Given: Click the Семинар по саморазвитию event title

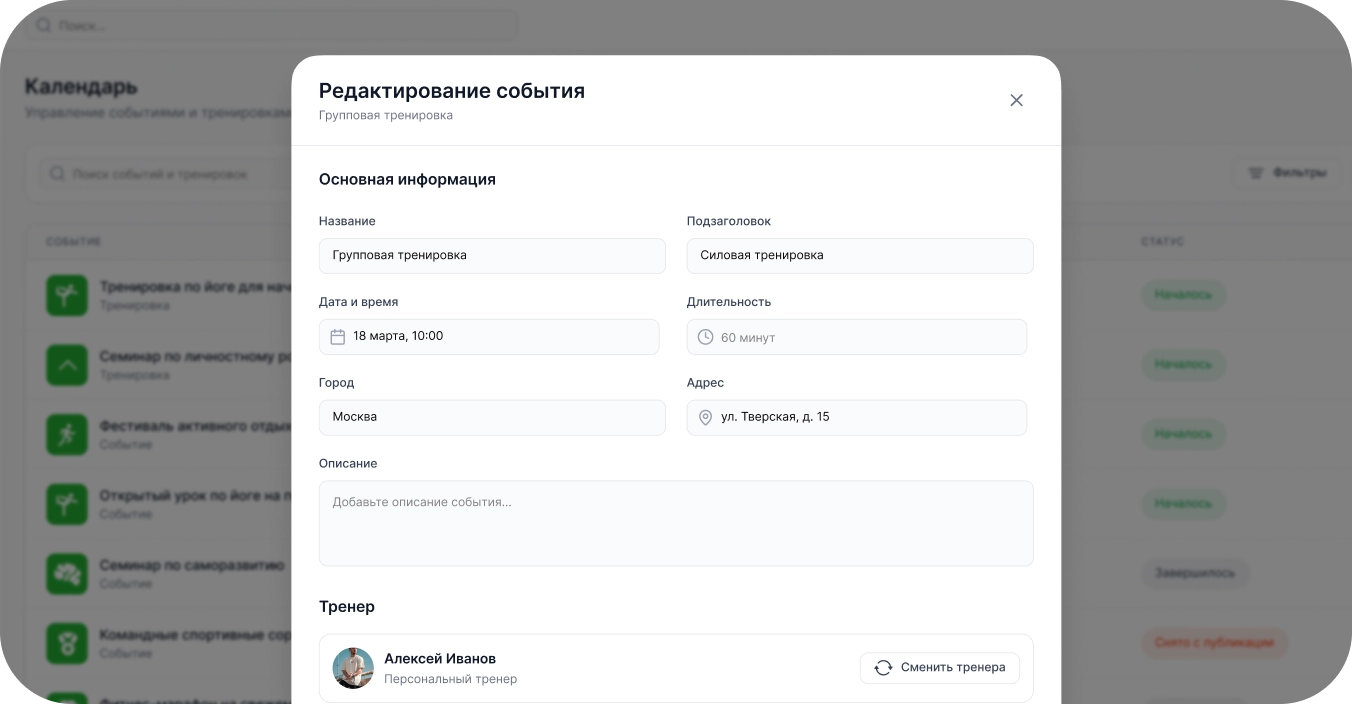Looking at the screenshot, I should 192,565.
